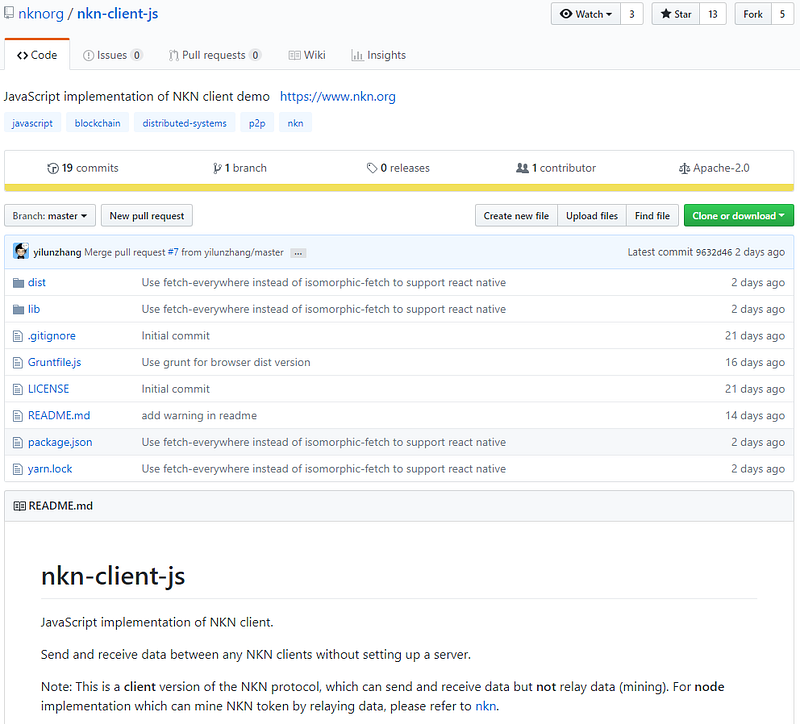Image resolution: width=800 pixels, height=724 pixels.
Task: Click the file icon for README.md row
Action: 18,415
